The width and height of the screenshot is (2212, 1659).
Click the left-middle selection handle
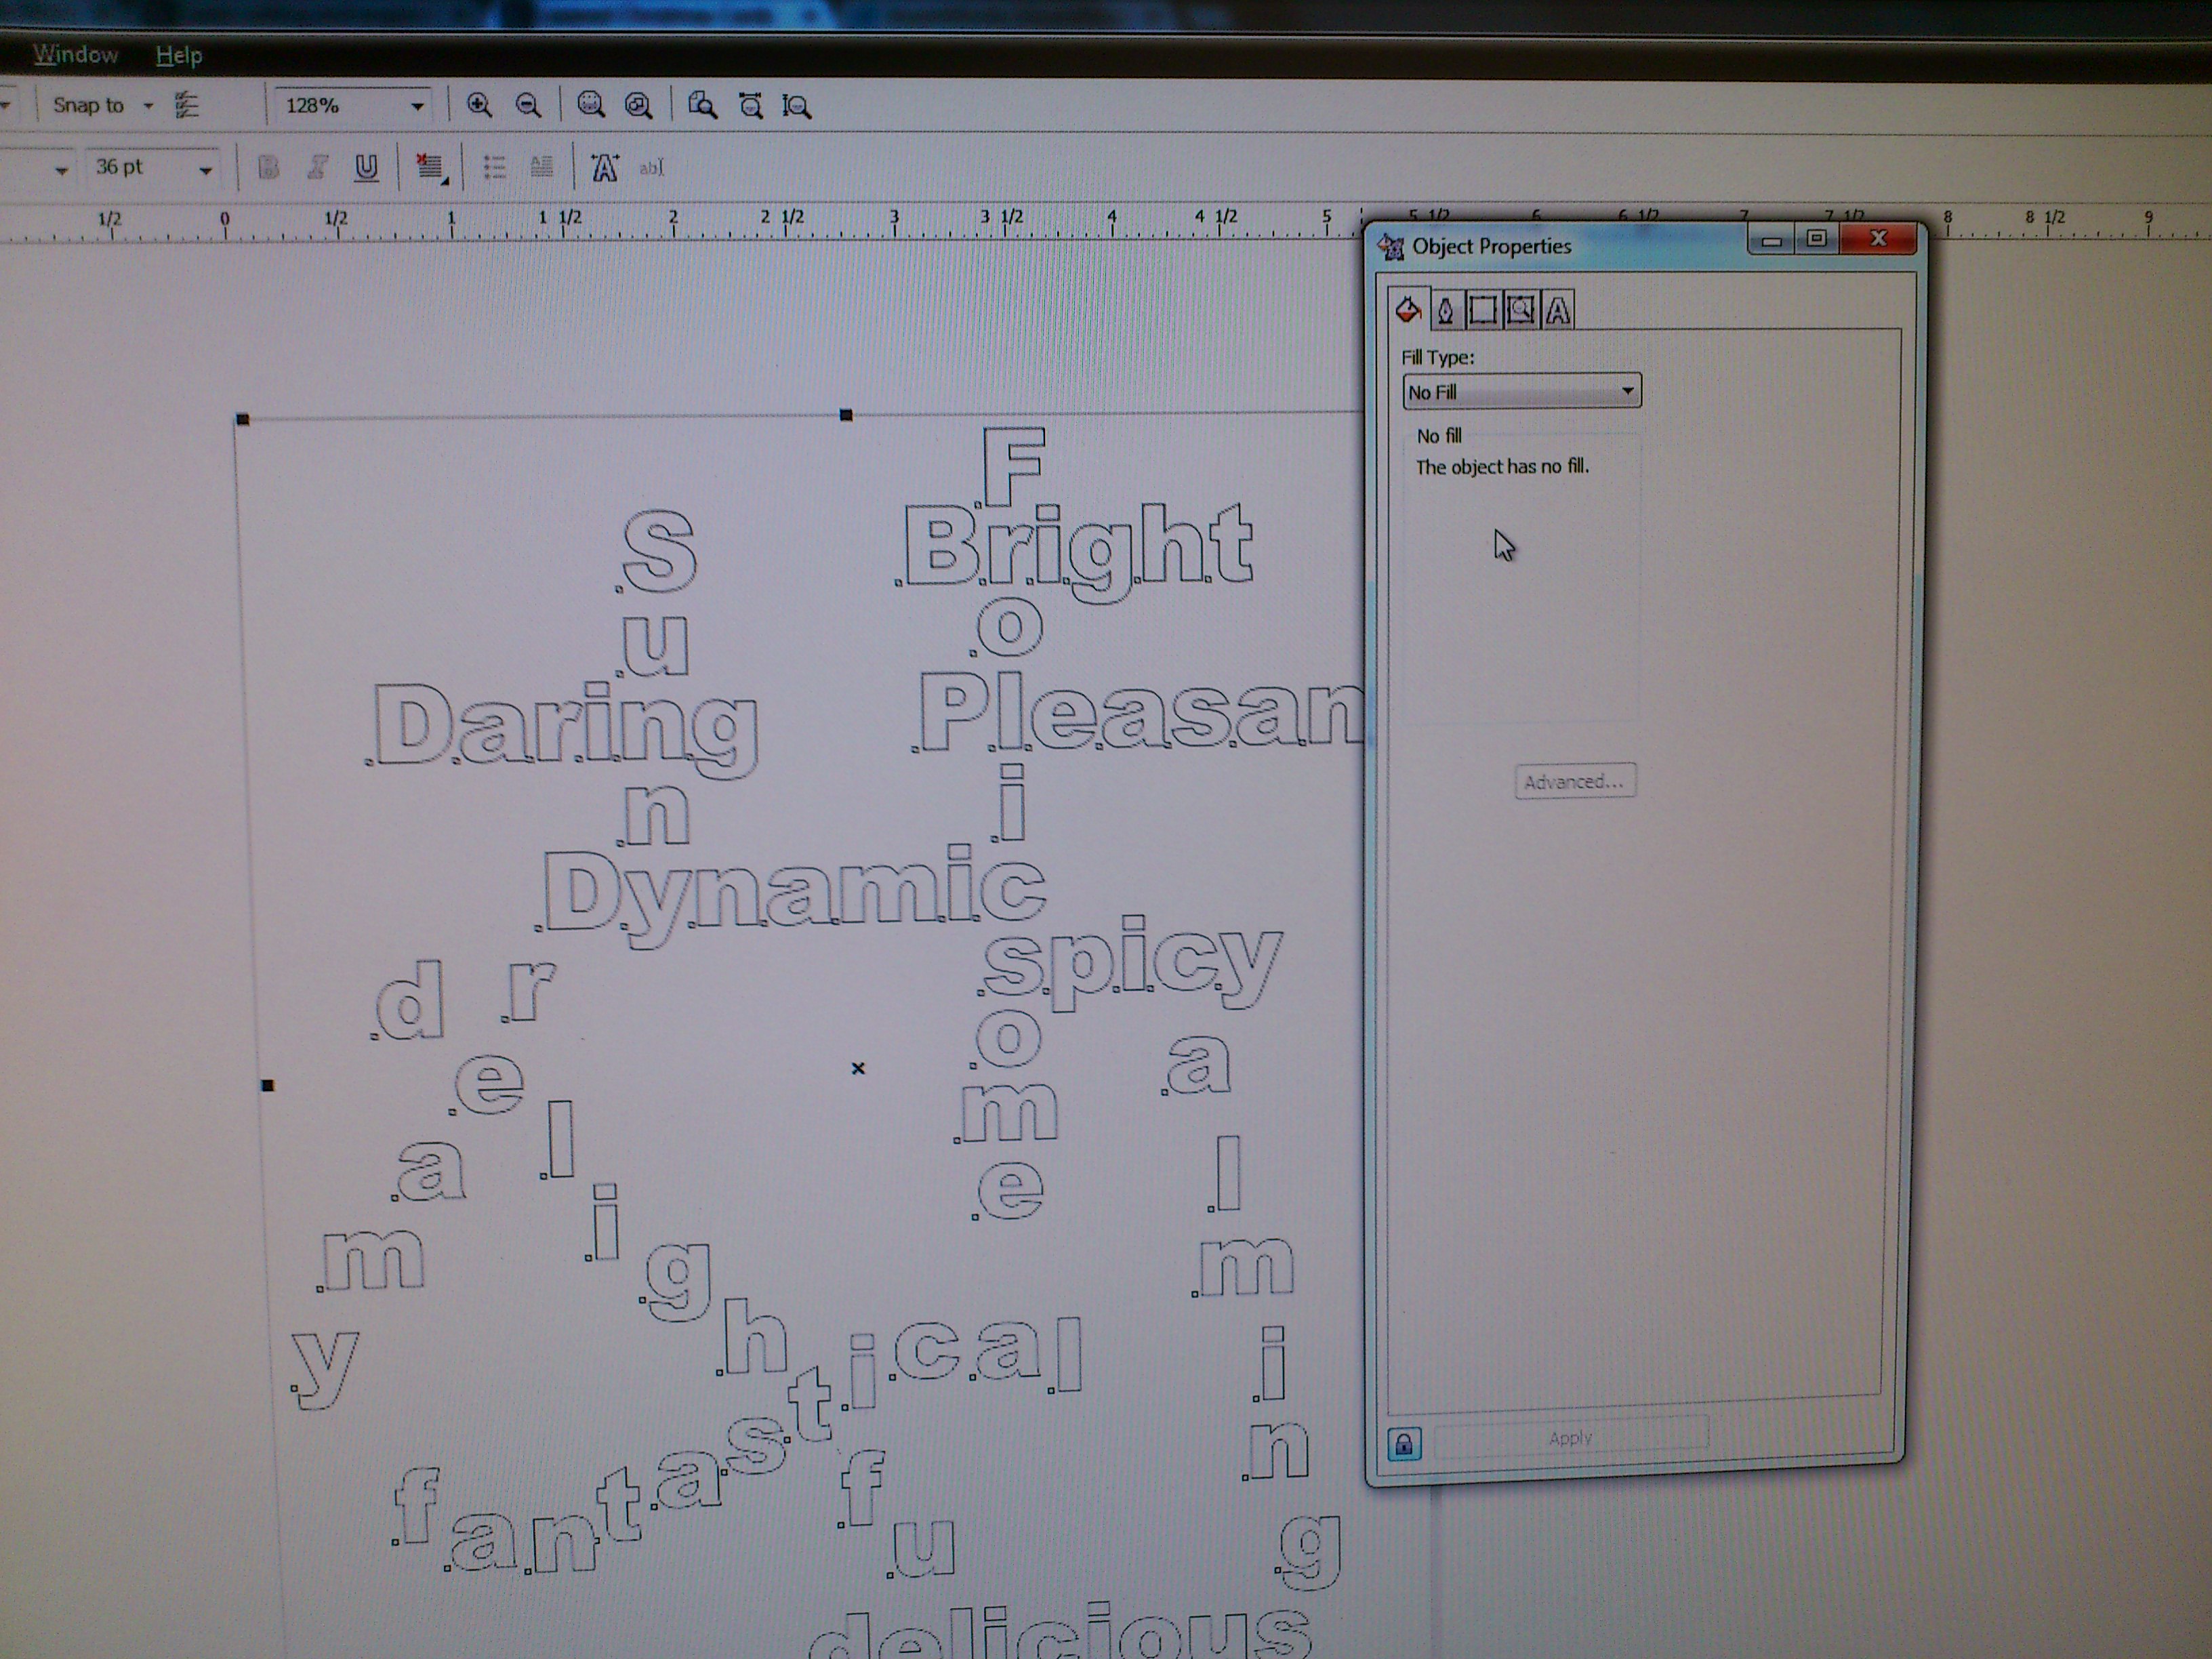267,1085
